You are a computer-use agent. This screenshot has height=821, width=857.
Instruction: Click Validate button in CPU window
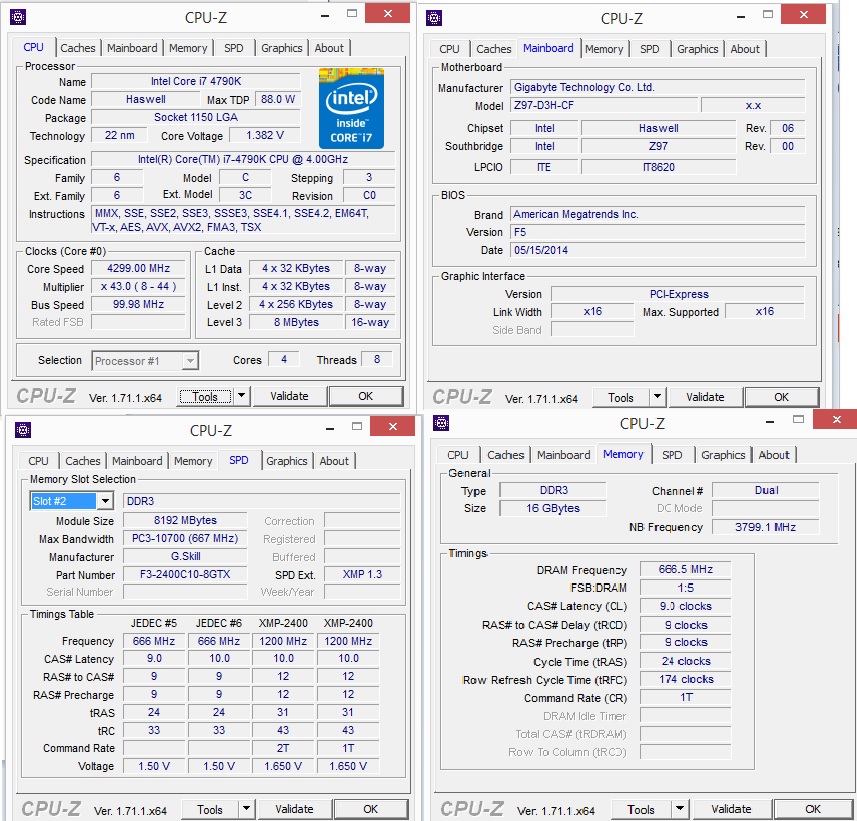click(x=289, y=396)
